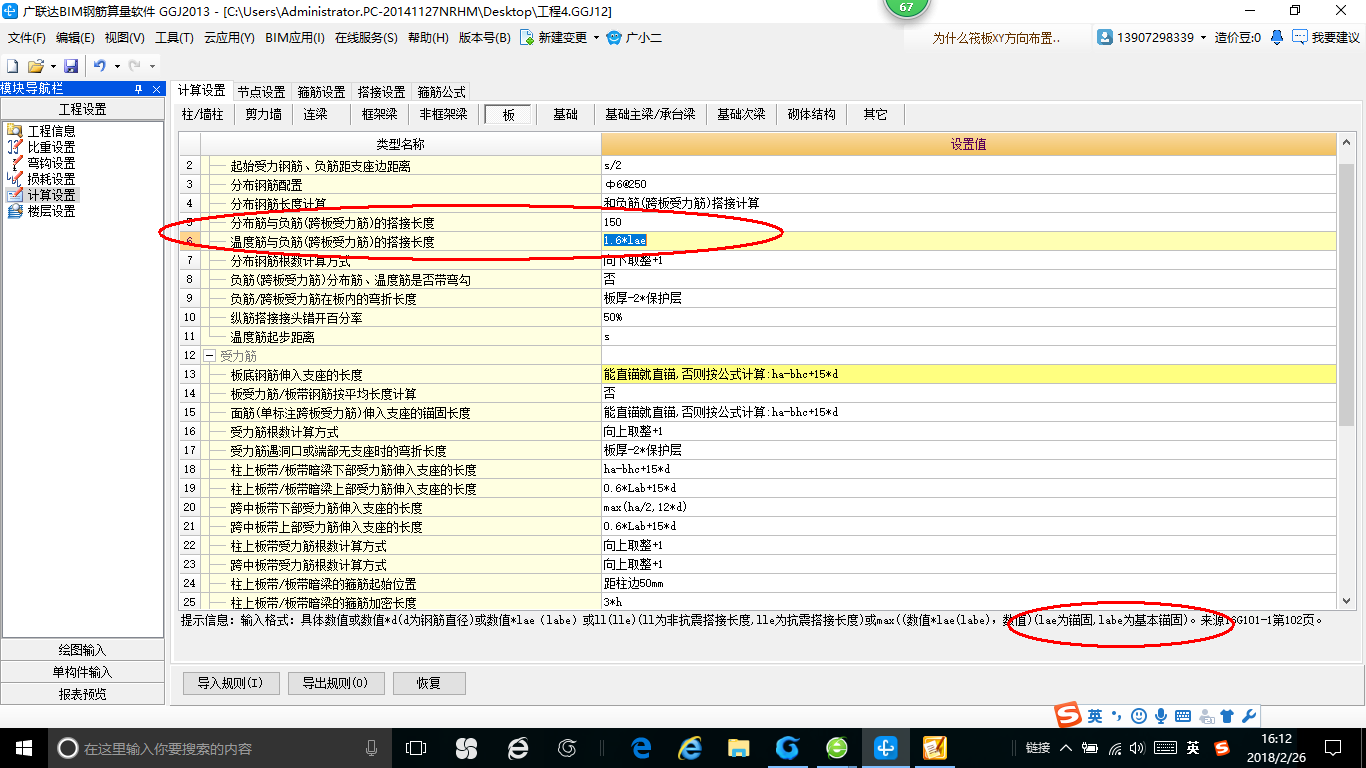Viewport: 1366px width, 768px height.
Task: Open the 单构件输入 section
Action: (83, 672)
